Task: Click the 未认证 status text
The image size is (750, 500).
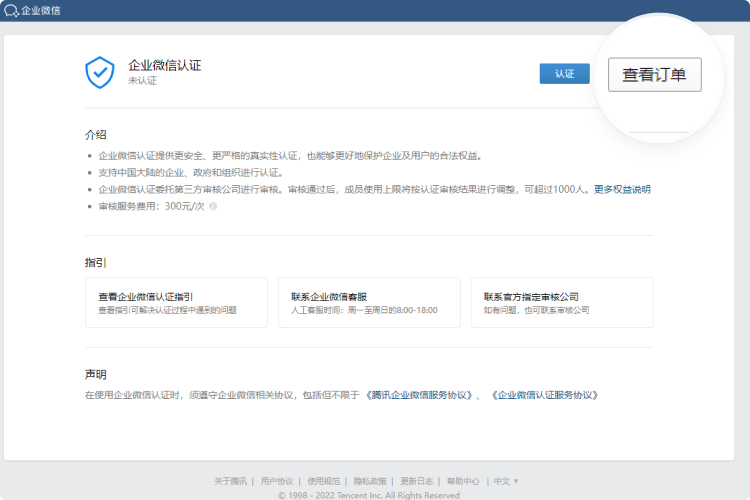Action: (142, 80)
